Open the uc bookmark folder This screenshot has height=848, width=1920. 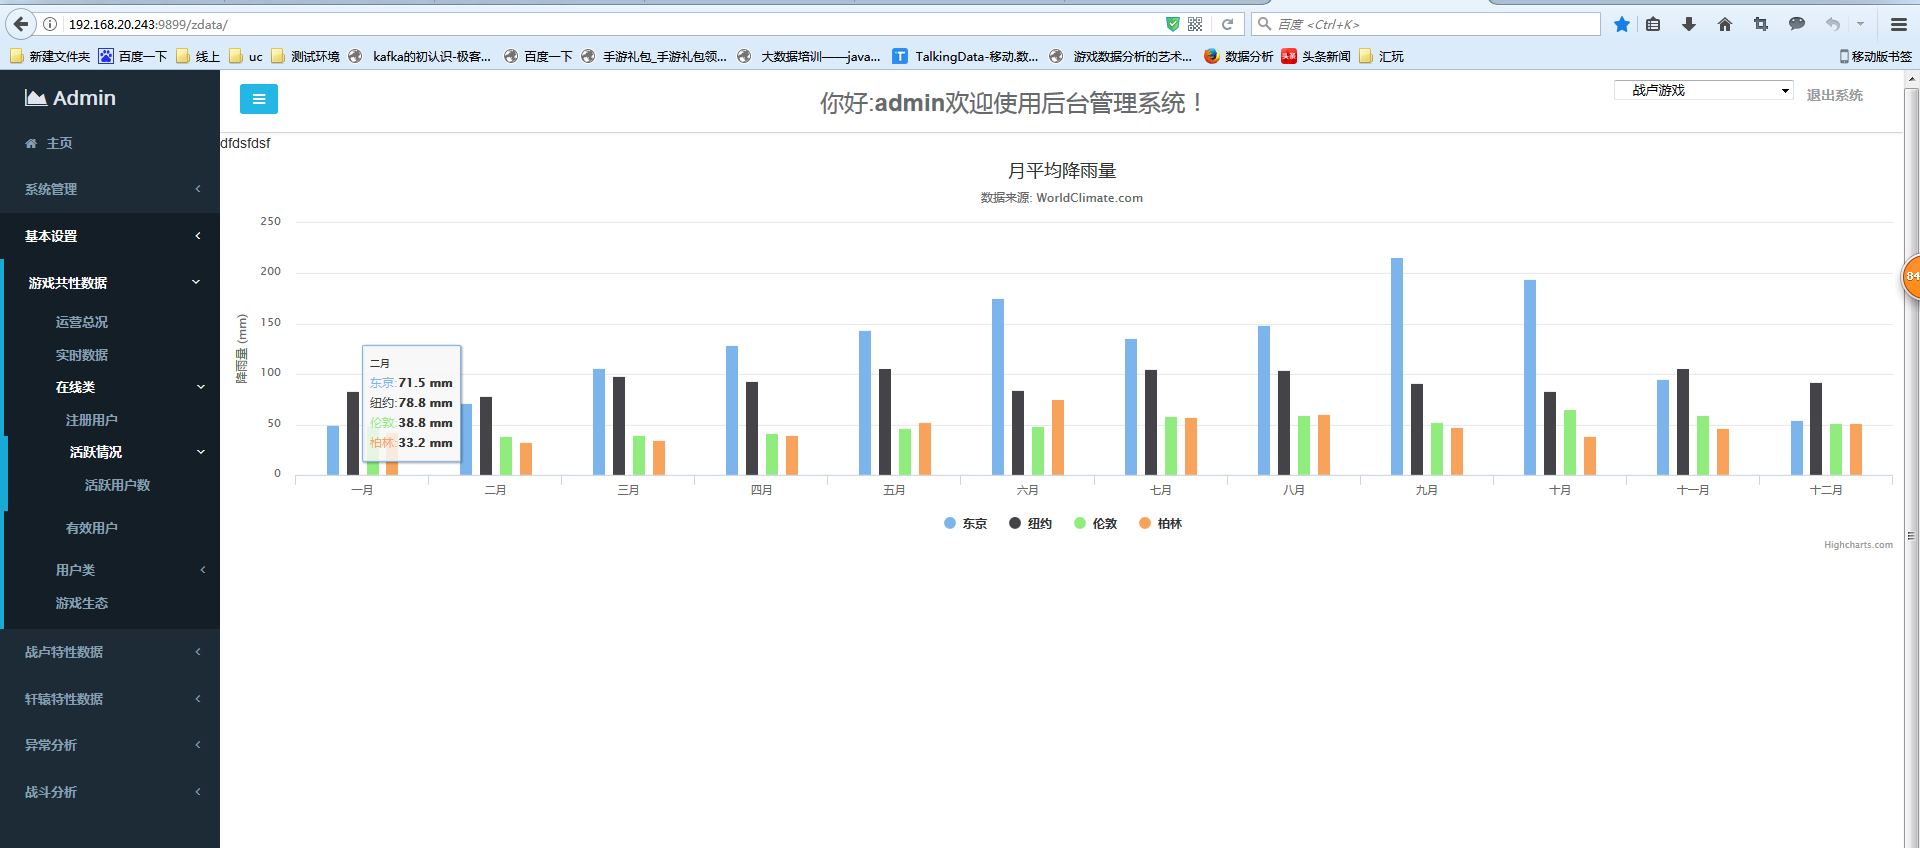pos(246,56)
